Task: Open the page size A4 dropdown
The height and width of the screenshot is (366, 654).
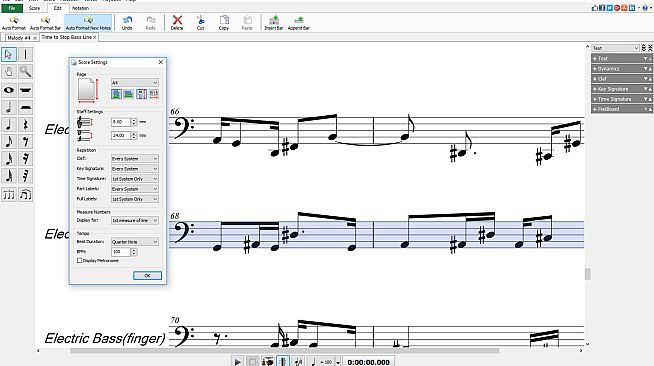Action: tap(135, 83)
